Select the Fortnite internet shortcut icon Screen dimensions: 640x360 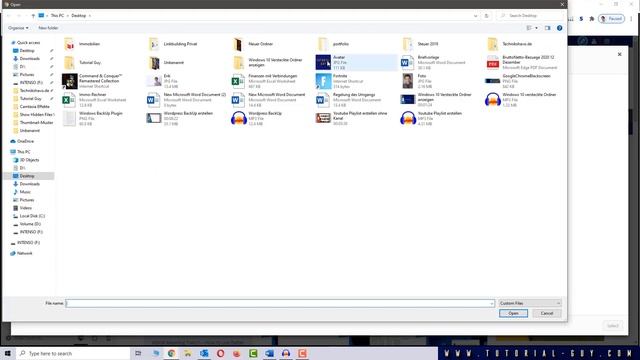pos(323,81)
